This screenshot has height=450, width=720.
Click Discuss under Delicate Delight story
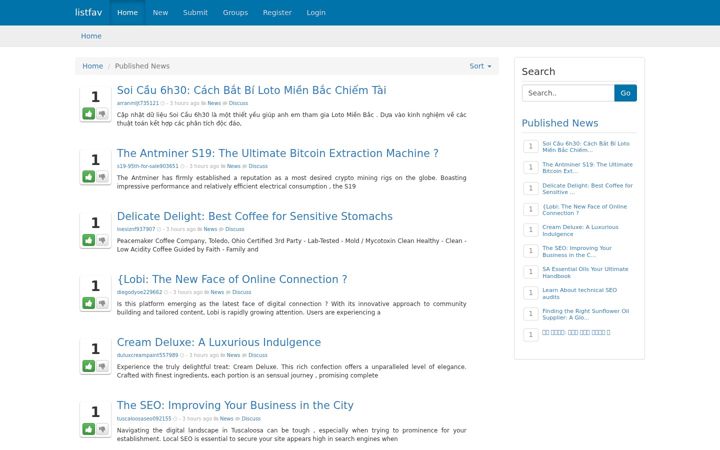click(x=235, y=229)
